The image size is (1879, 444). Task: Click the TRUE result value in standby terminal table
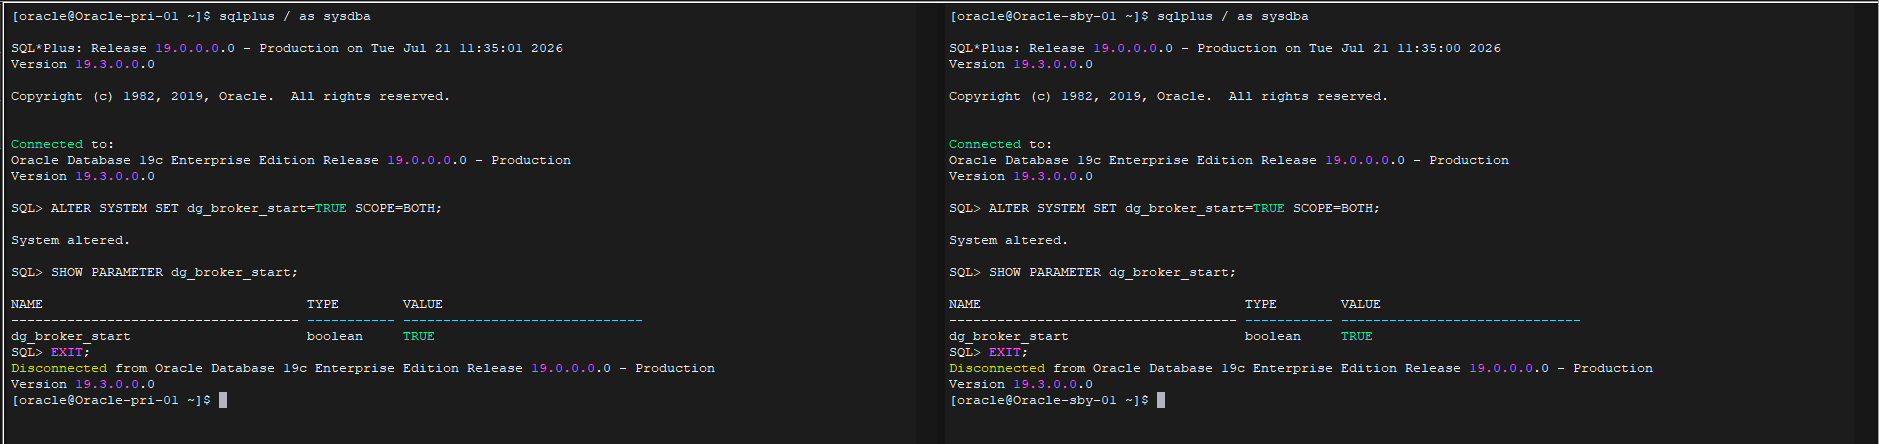pyautogui.click(x=1357, y=336)
